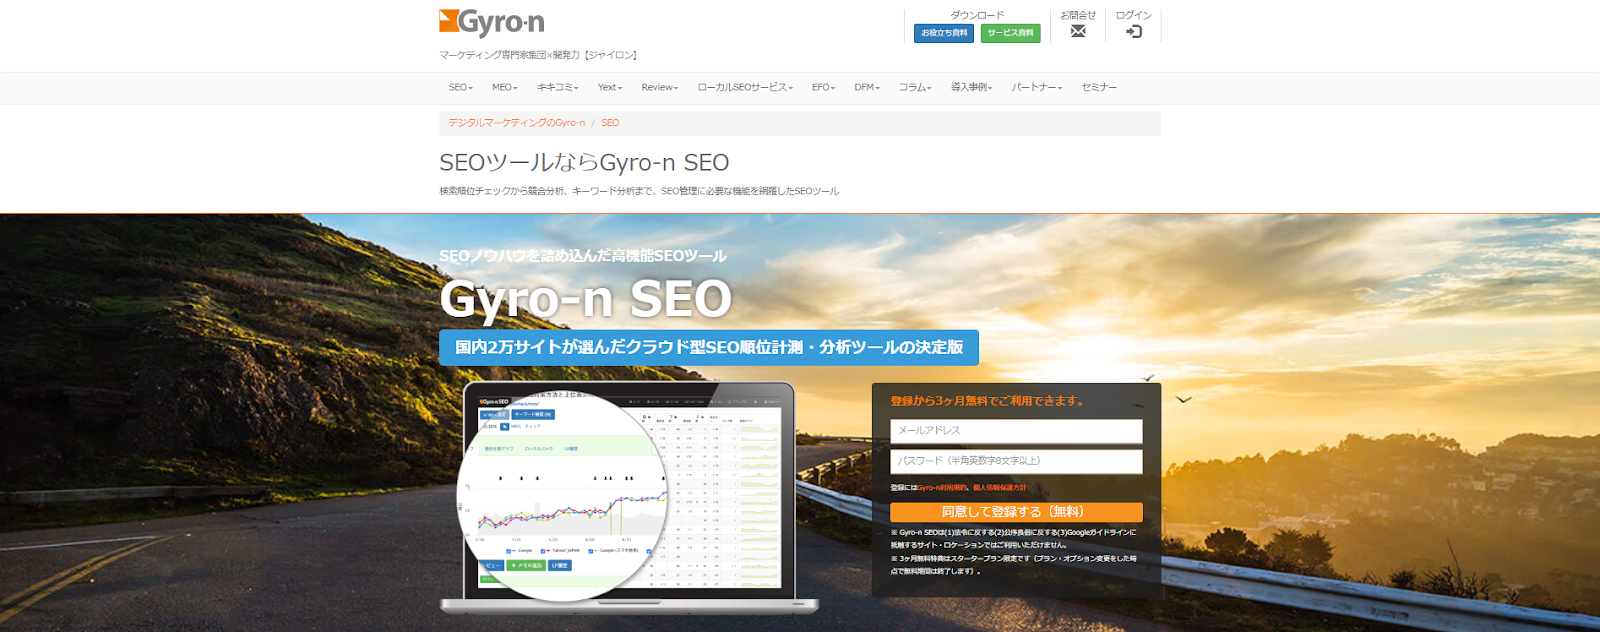Go to the セミナー page
Screen dimensions: 1600x632
[x=1098, y=88]
